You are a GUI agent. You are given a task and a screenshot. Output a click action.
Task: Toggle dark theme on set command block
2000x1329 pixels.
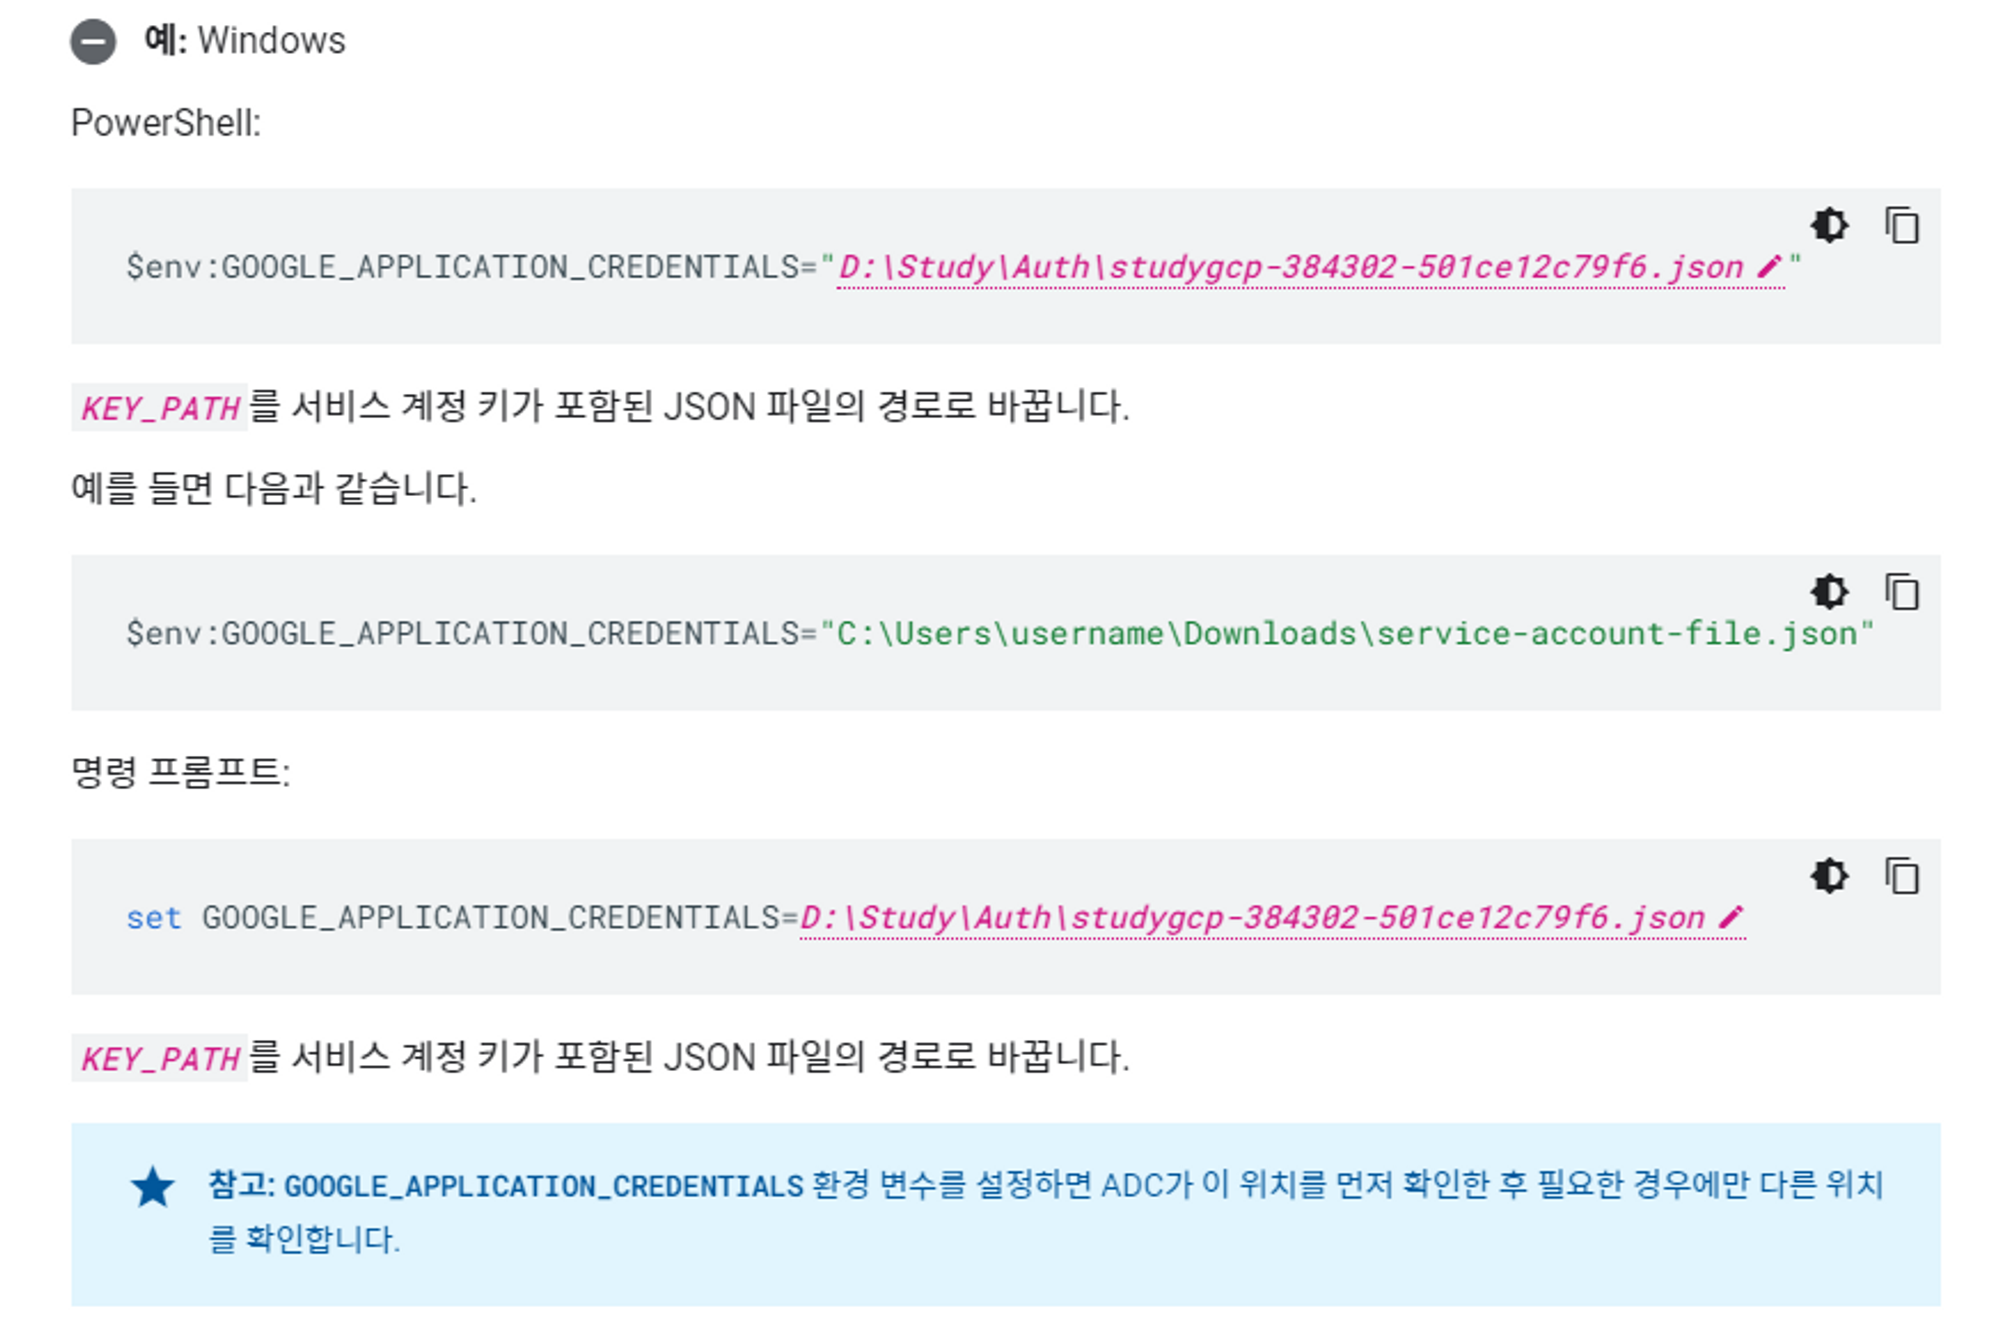tap(1829, 876)
